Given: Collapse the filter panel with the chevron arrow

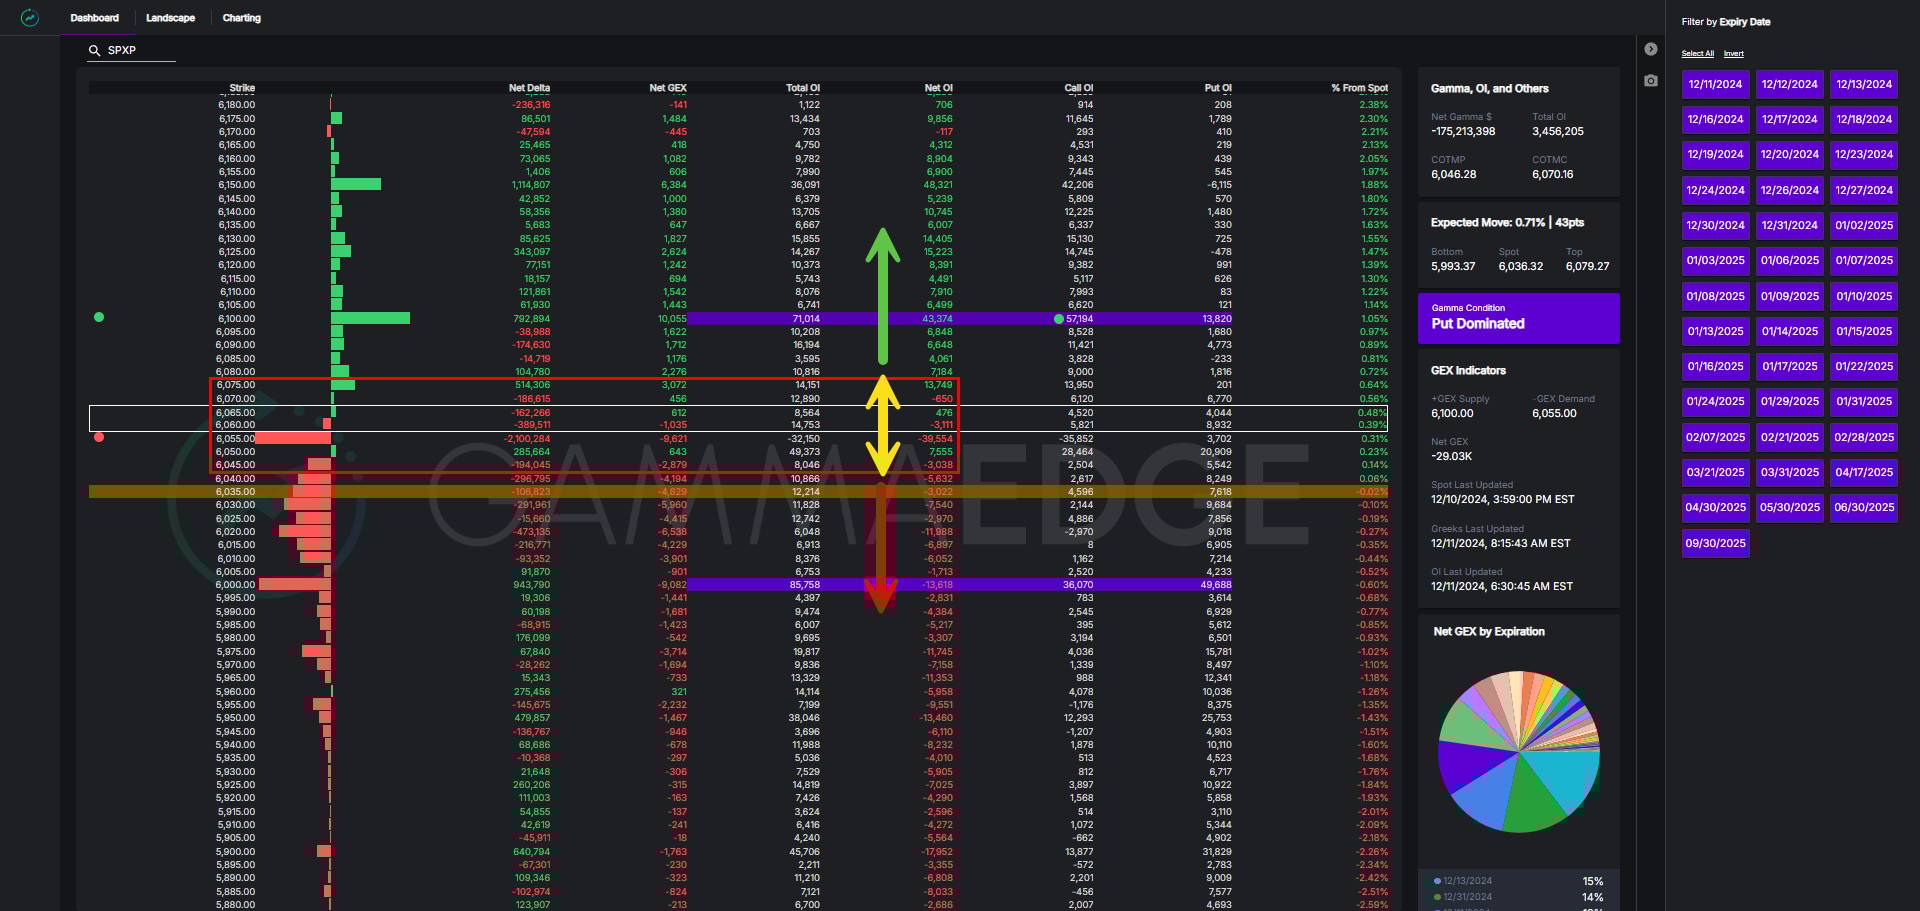Looking at the screenshot, I should point(1651,49).
